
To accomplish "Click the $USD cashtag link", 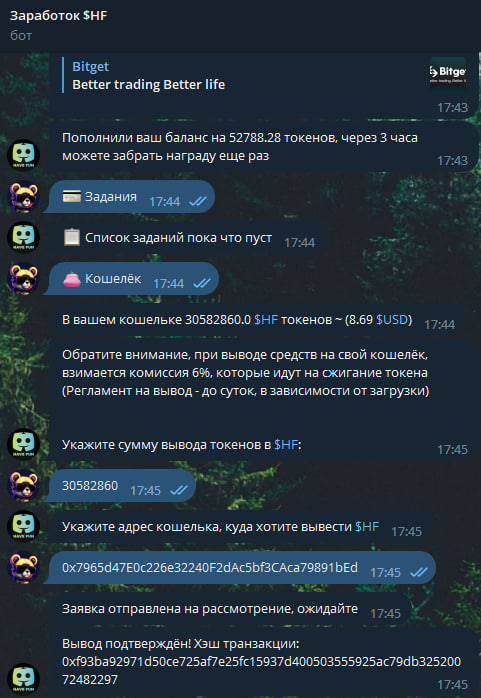I will [x=392, y=320].
